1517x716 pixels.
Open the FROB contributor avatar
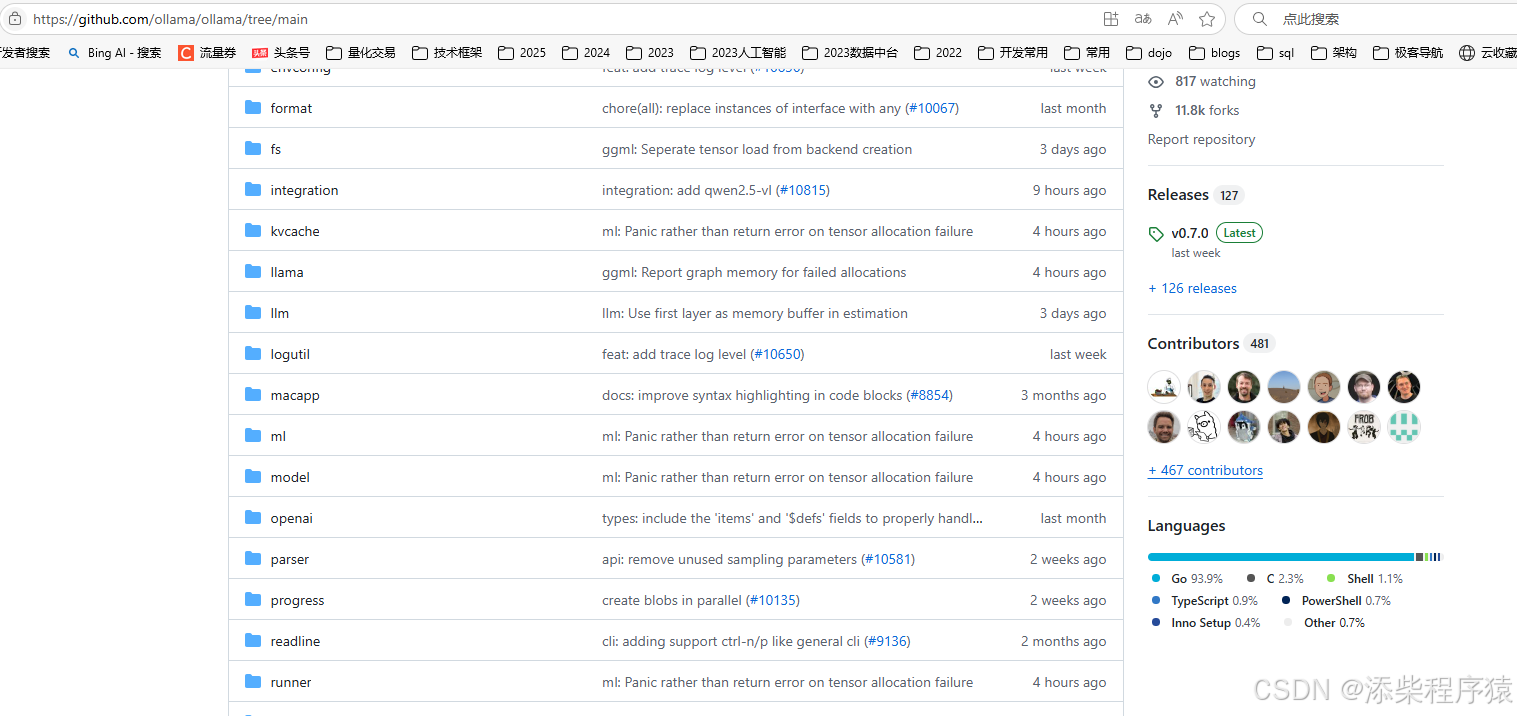[1364, 428]
